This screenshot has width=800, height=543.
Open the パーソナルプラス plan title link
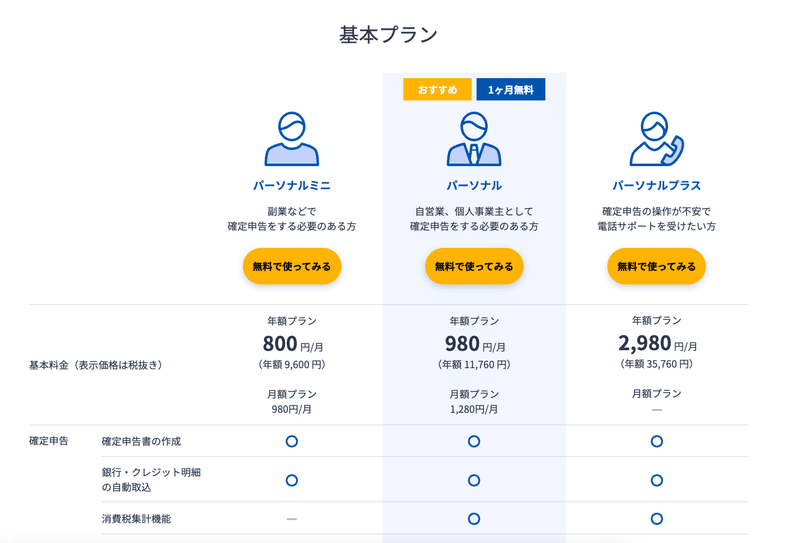(657, 185)
